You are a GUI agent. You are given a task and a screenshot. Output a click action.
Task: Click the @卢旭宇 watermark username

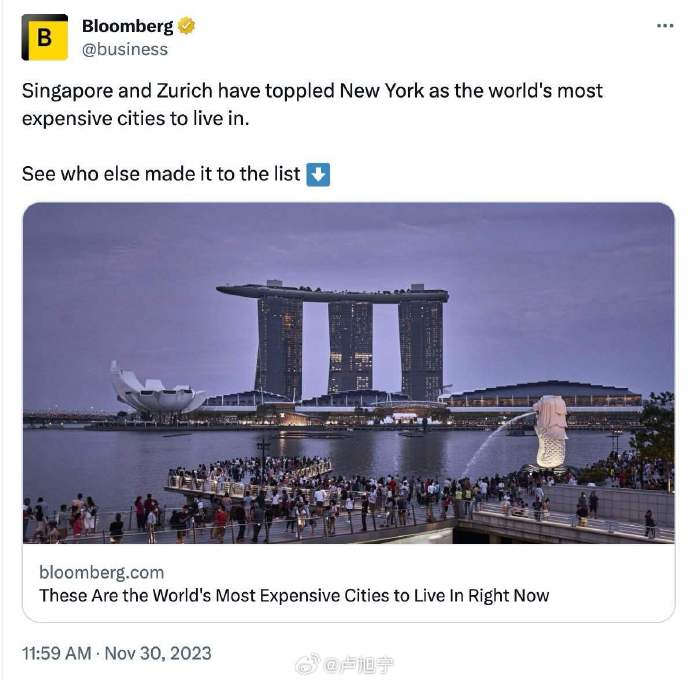[358, 665]
